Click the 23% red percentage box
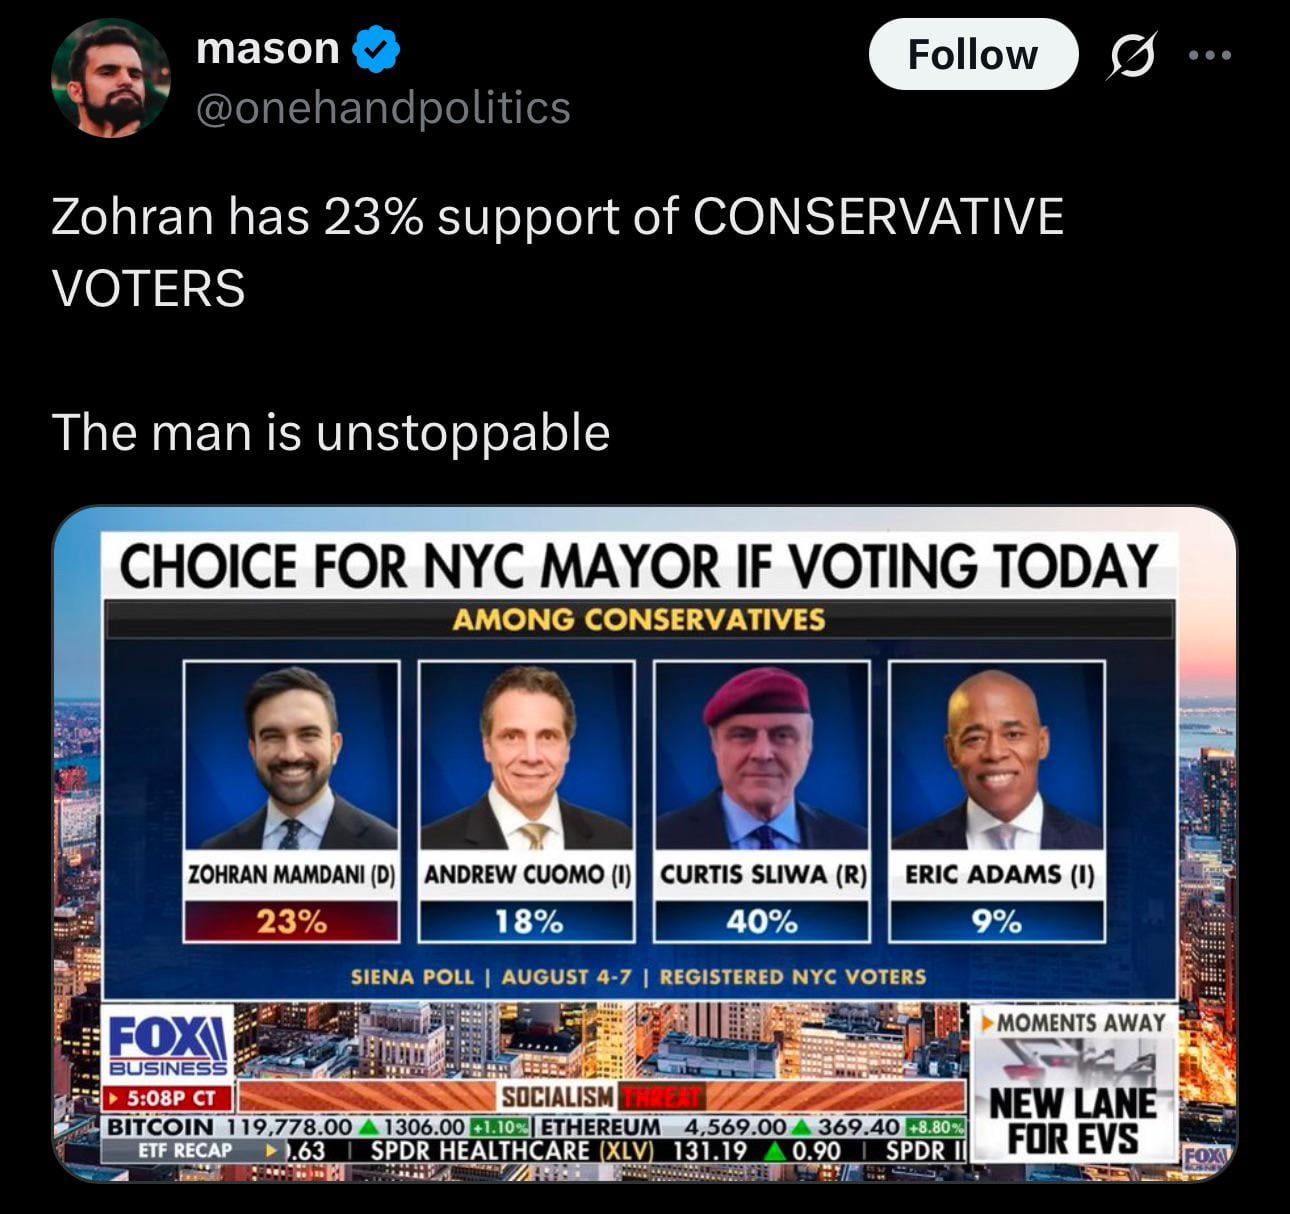1290x1214 pixels. 291,920
